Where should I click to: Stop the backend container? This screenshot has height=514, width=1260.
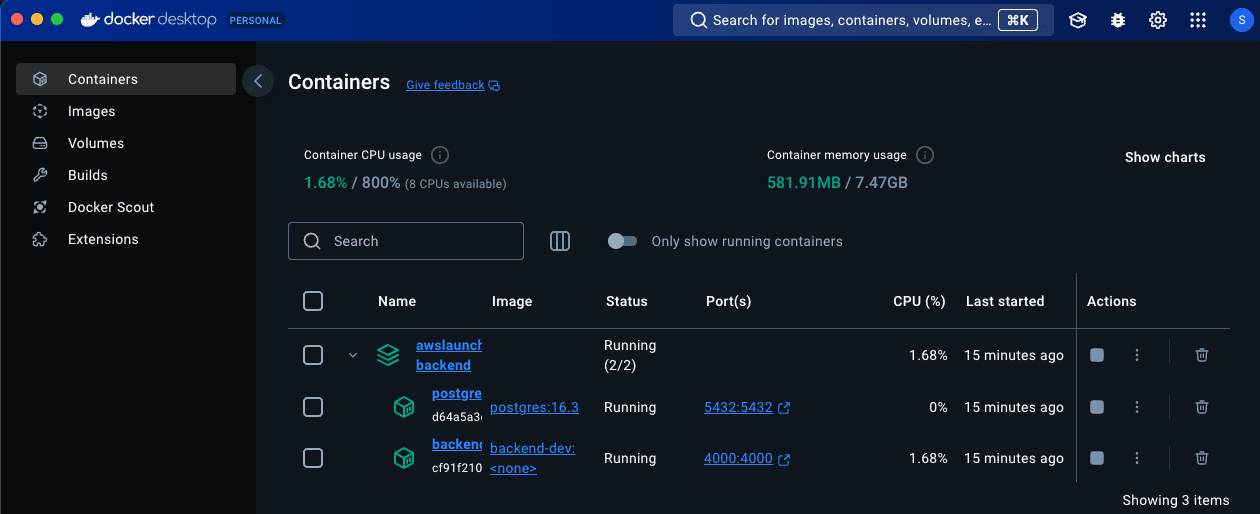click(1097, 458)
